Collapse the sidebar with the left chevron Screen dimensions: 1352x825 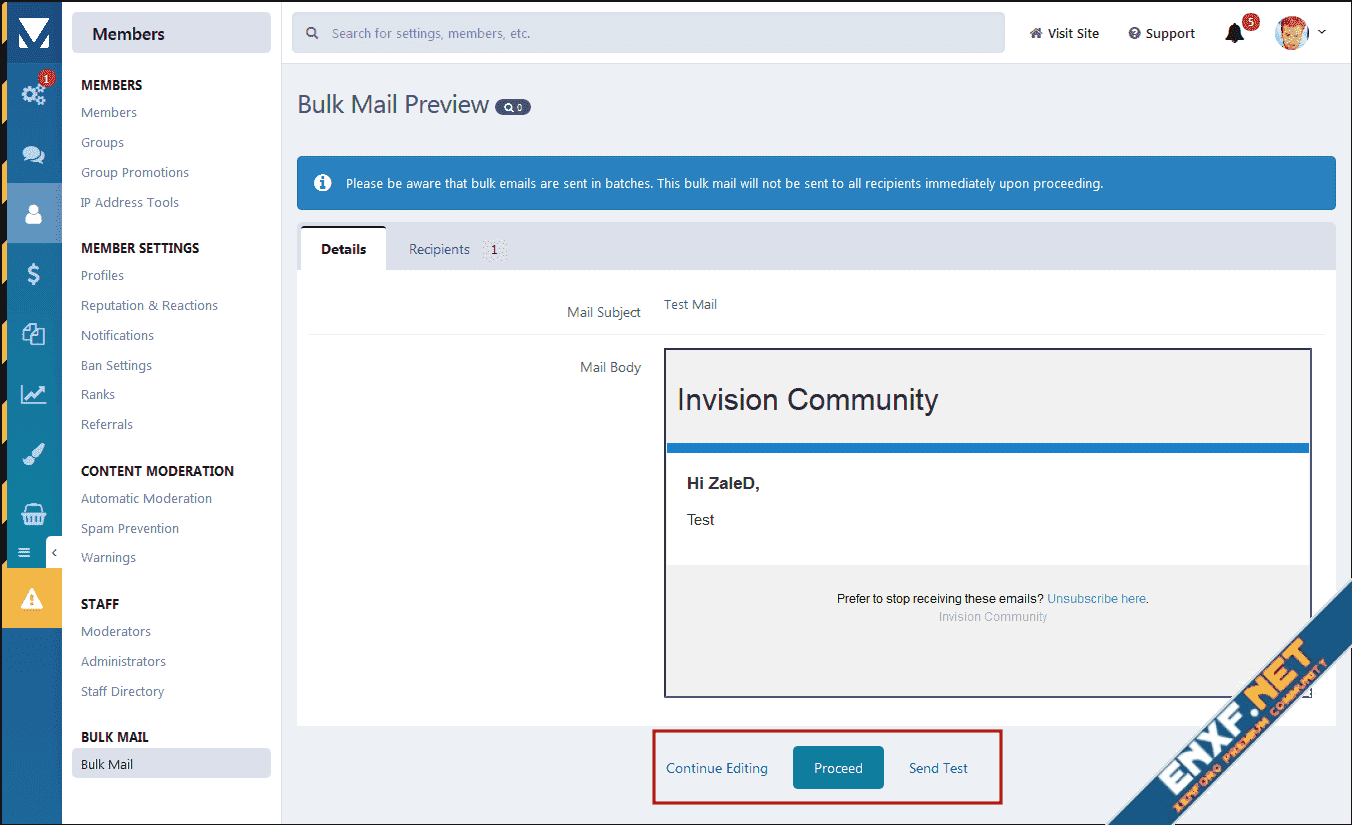click(55, 552)
